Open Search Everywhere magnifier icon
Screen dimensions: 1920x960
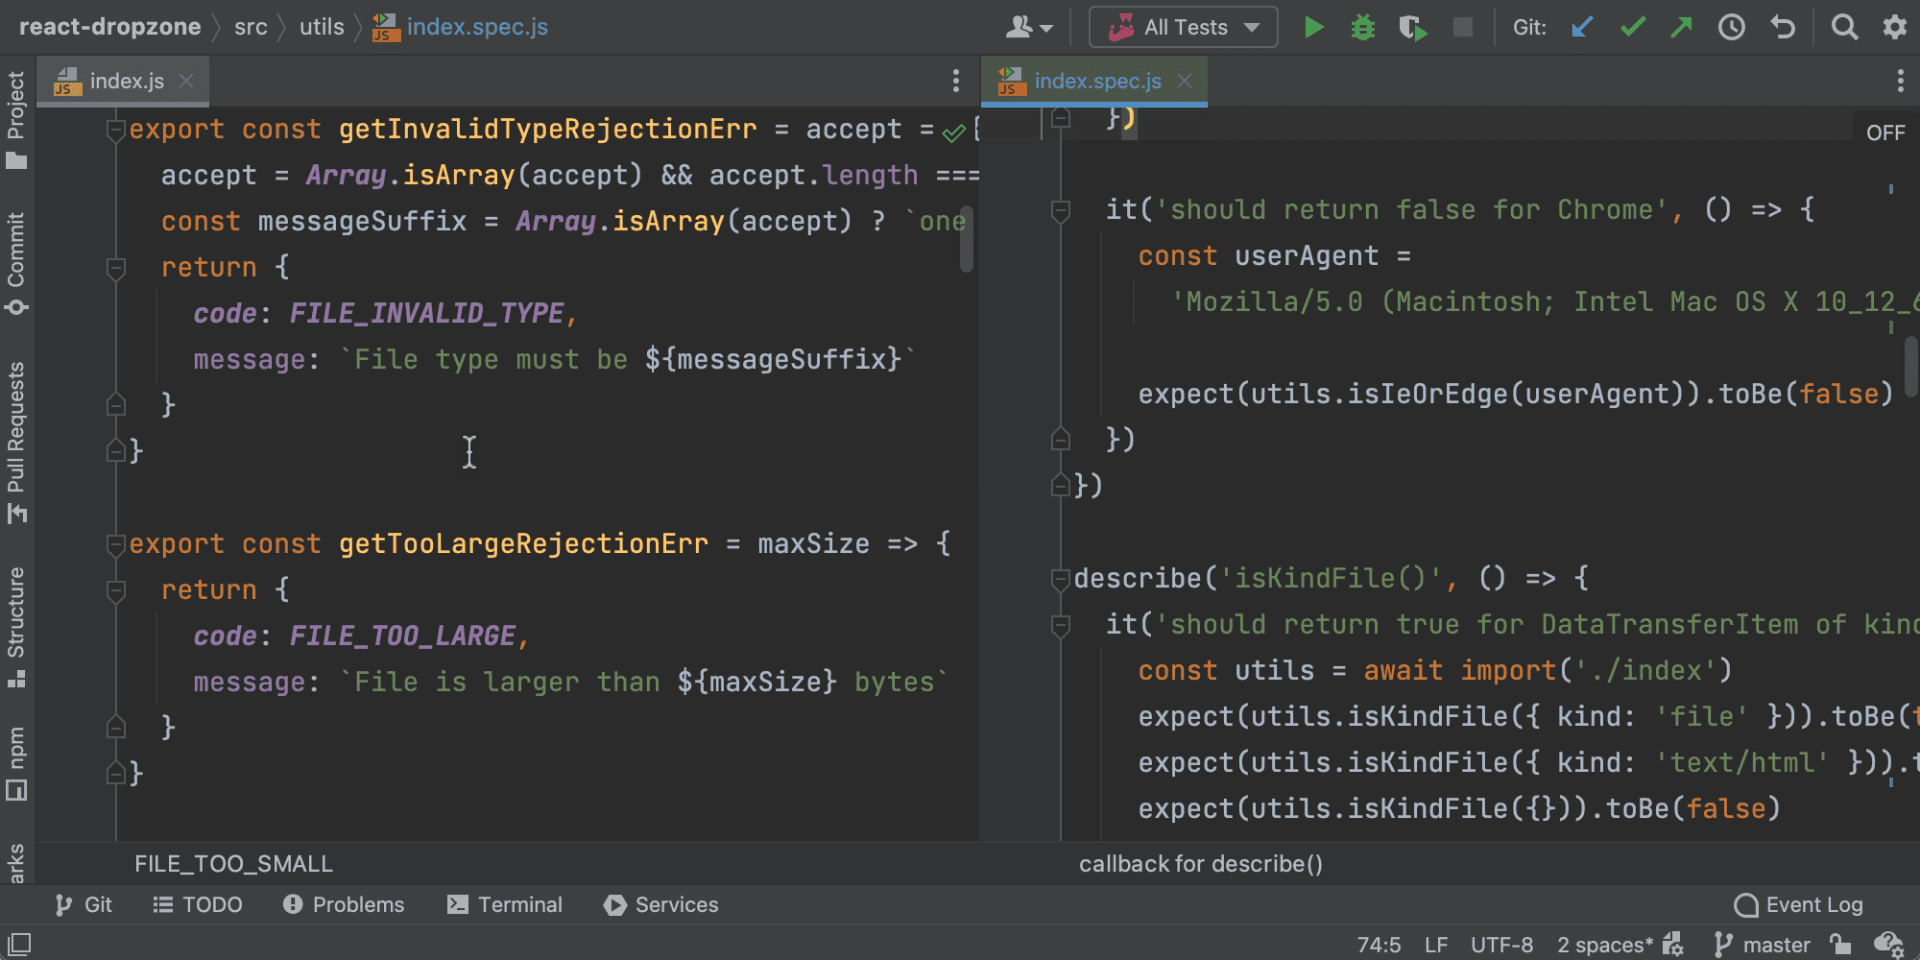tap(1844, 27)
